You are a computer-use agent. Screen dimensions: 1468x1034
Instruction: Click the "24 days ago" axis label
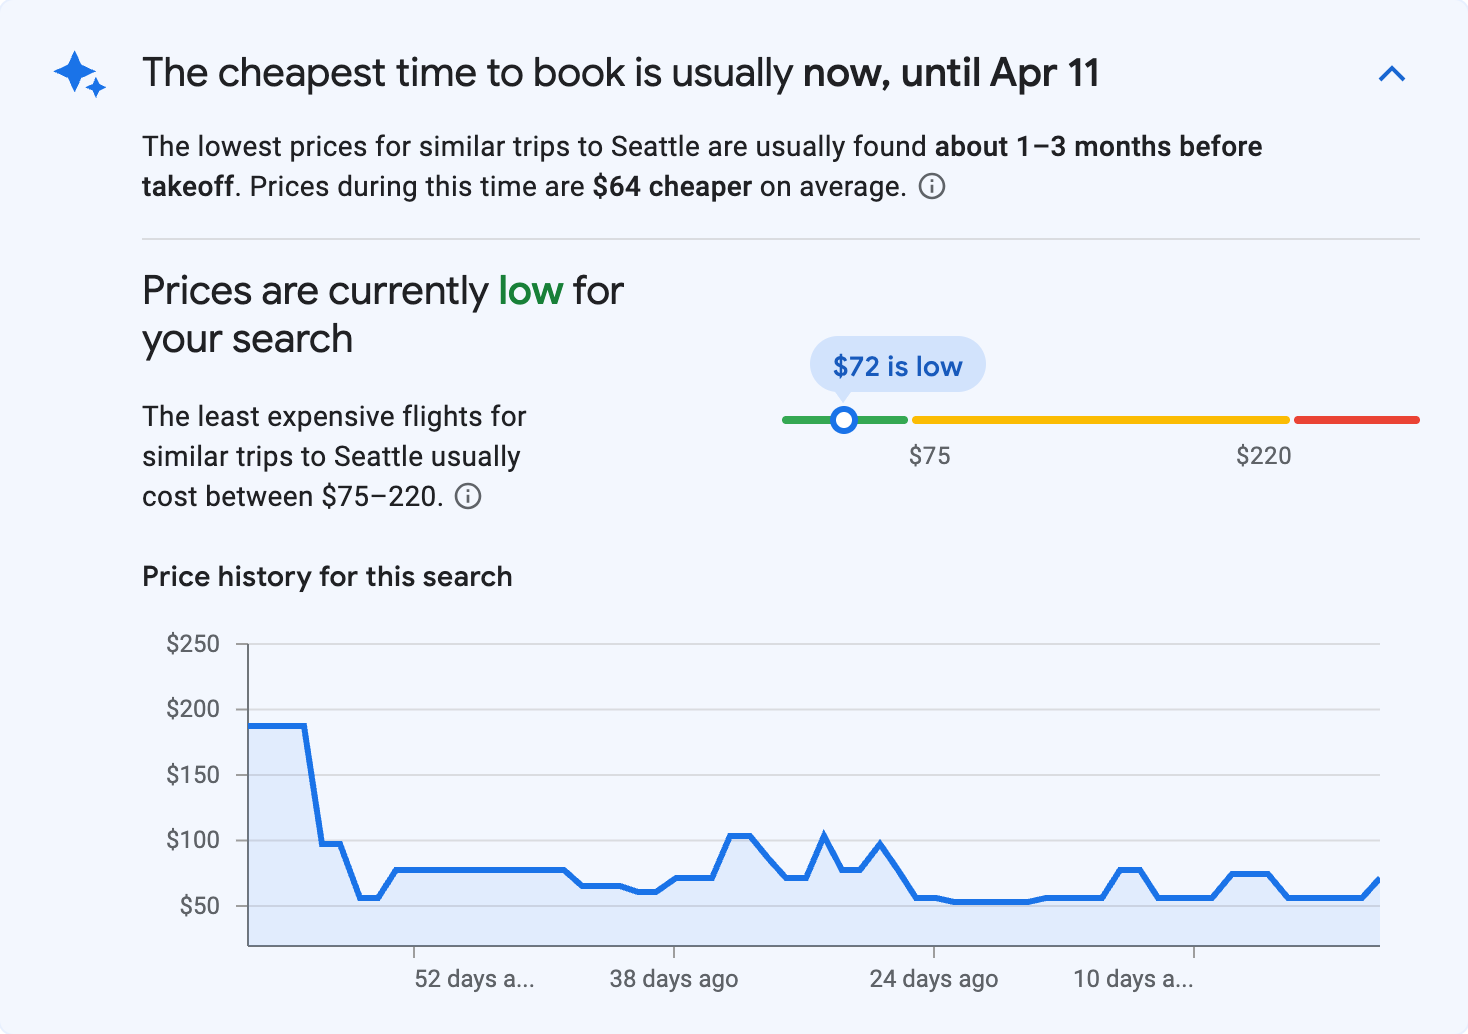click(x=933, y=979)
